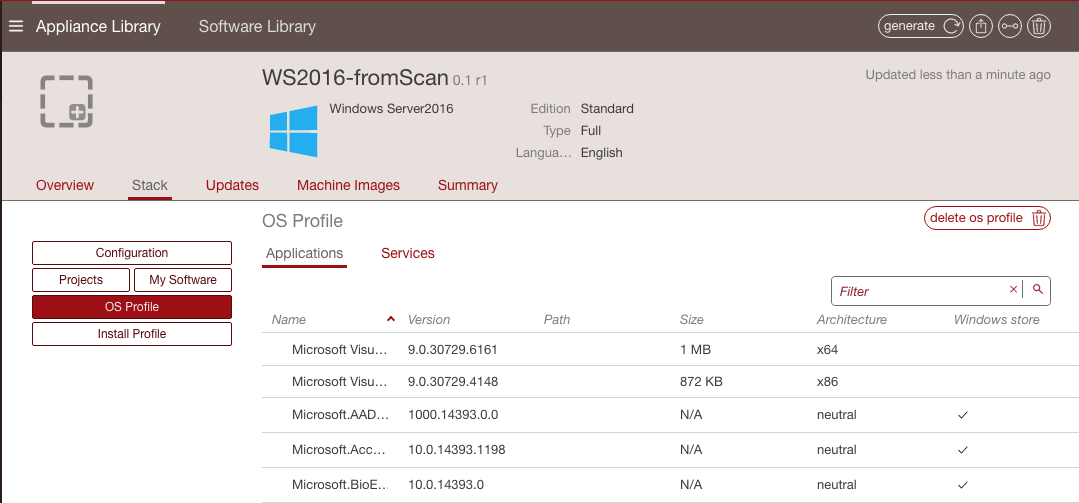The image size is (1079, 503).
Task: Select the Microsoft.BioE... row name
Action: click(340, 484)
